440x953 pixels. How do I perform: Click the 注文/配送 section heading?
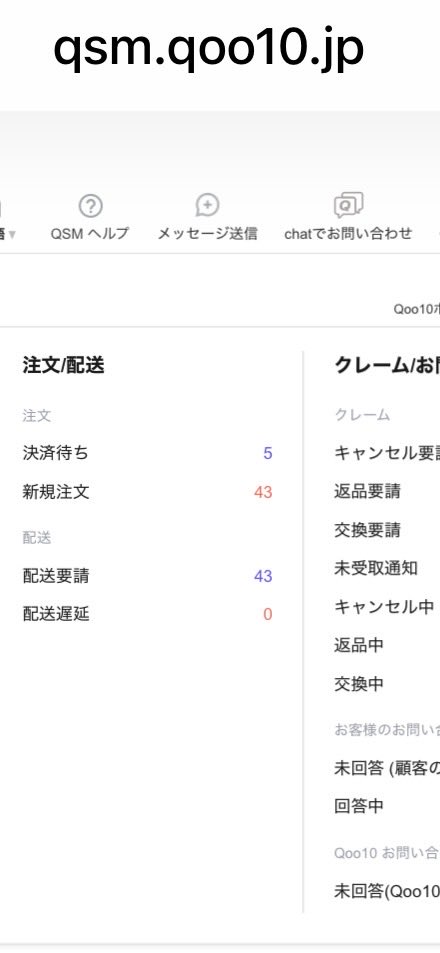(x=63, y=365)
